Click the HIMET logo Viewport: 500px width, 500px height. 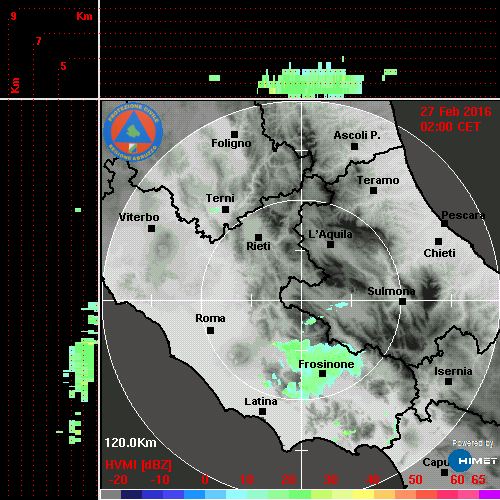[x=472, y=461]
